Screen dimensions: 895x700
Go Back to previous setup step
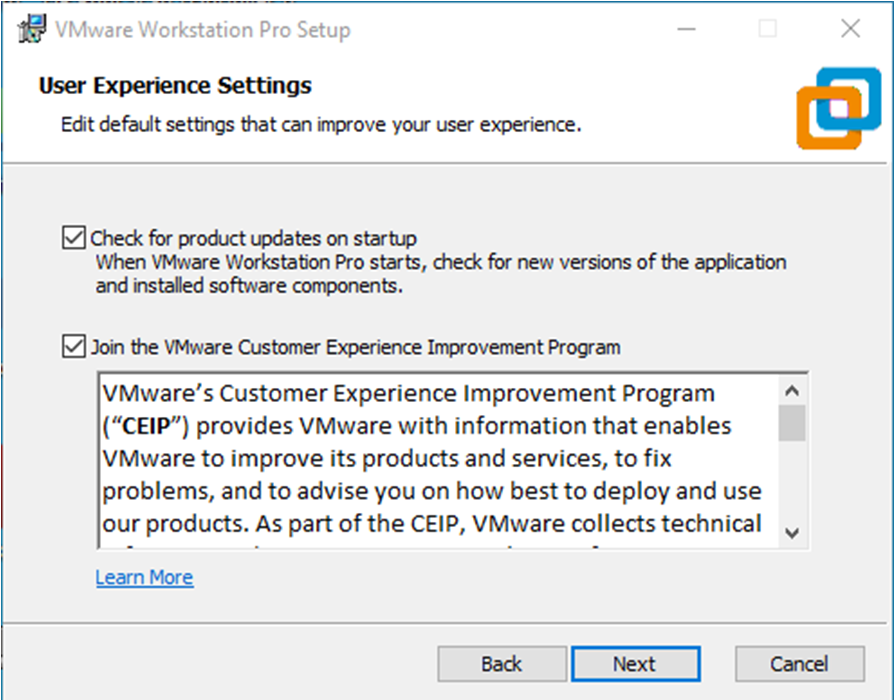[x=502, y=664]
